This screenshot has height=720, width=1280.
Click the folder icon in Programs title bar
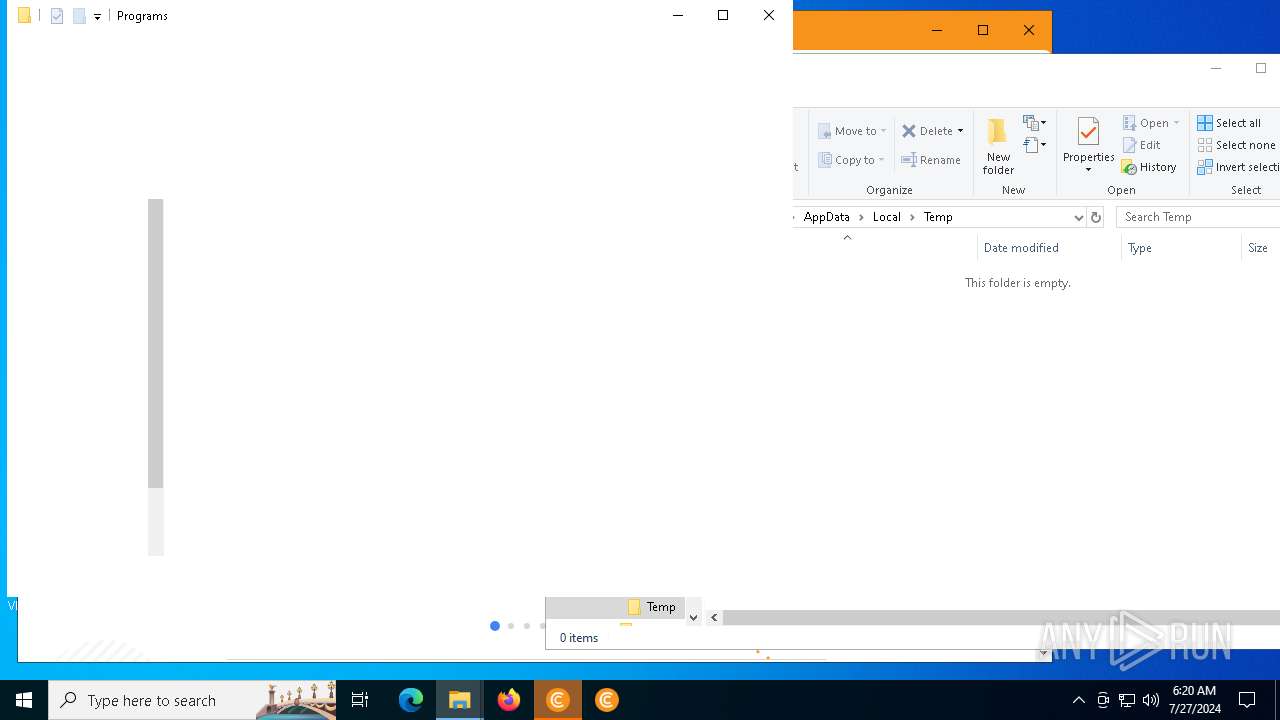click(24, 16)
